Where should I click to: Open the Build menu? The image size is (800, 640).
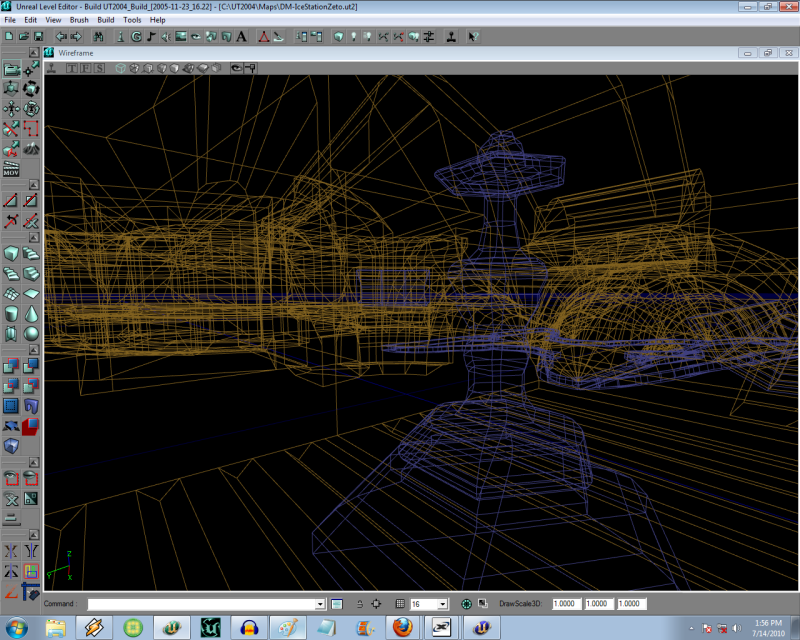(x=106, y=20)
